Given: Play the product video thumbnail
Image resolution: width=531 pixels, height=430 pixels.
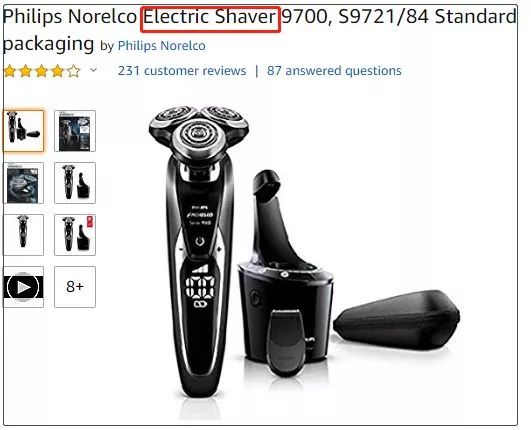Looking at the screenshot, I should click(x=24, y=287).
